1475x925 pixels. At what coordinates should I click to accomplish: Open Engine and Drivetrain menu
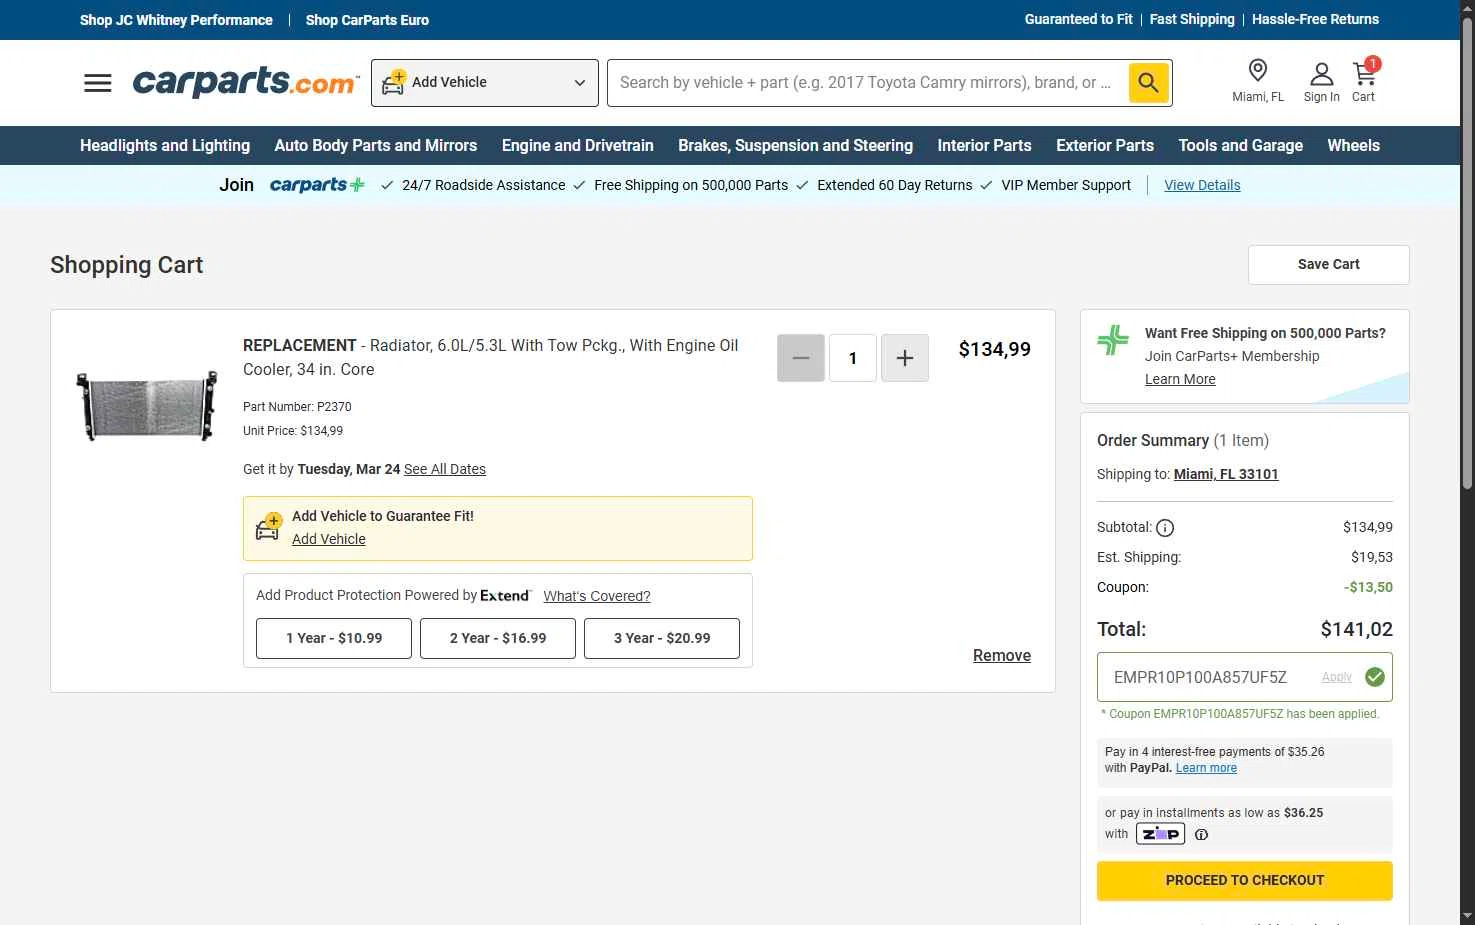(x=578, y=146)
